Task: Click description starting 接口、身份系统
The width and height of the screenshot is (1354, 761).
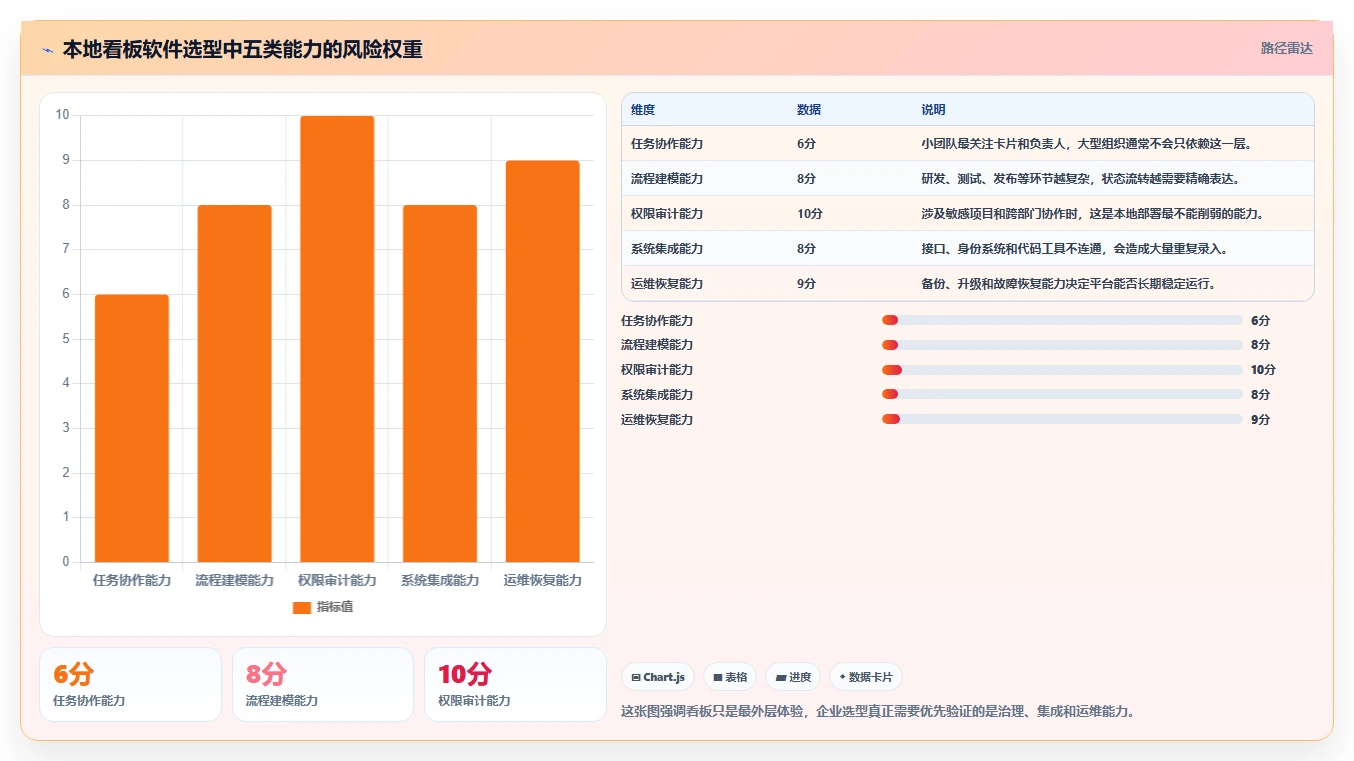Action: (1075, 249)
